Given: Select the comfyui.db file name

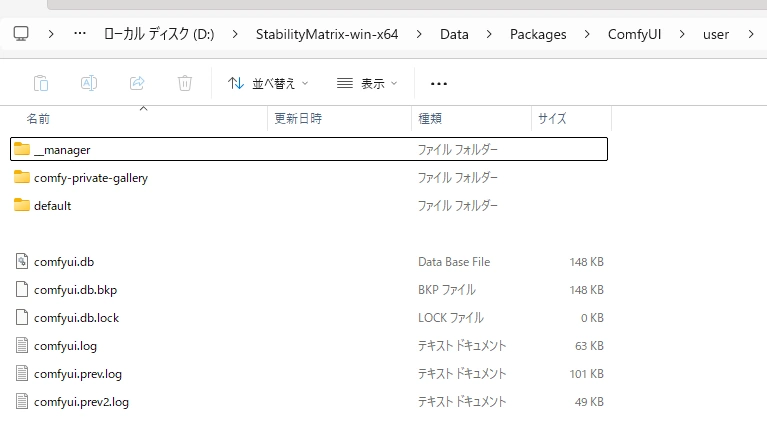Looking at the screenshot, I should 64,262.
